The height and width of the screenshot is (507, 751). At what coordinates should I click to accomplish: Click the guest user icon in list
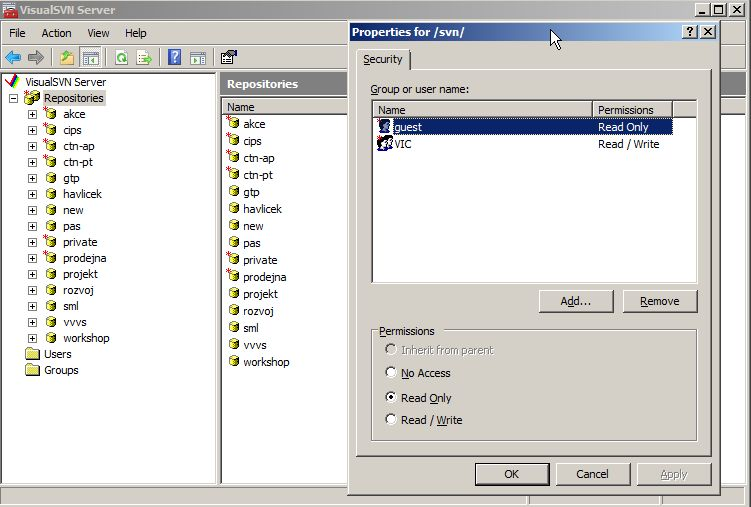tap(384, 126)
